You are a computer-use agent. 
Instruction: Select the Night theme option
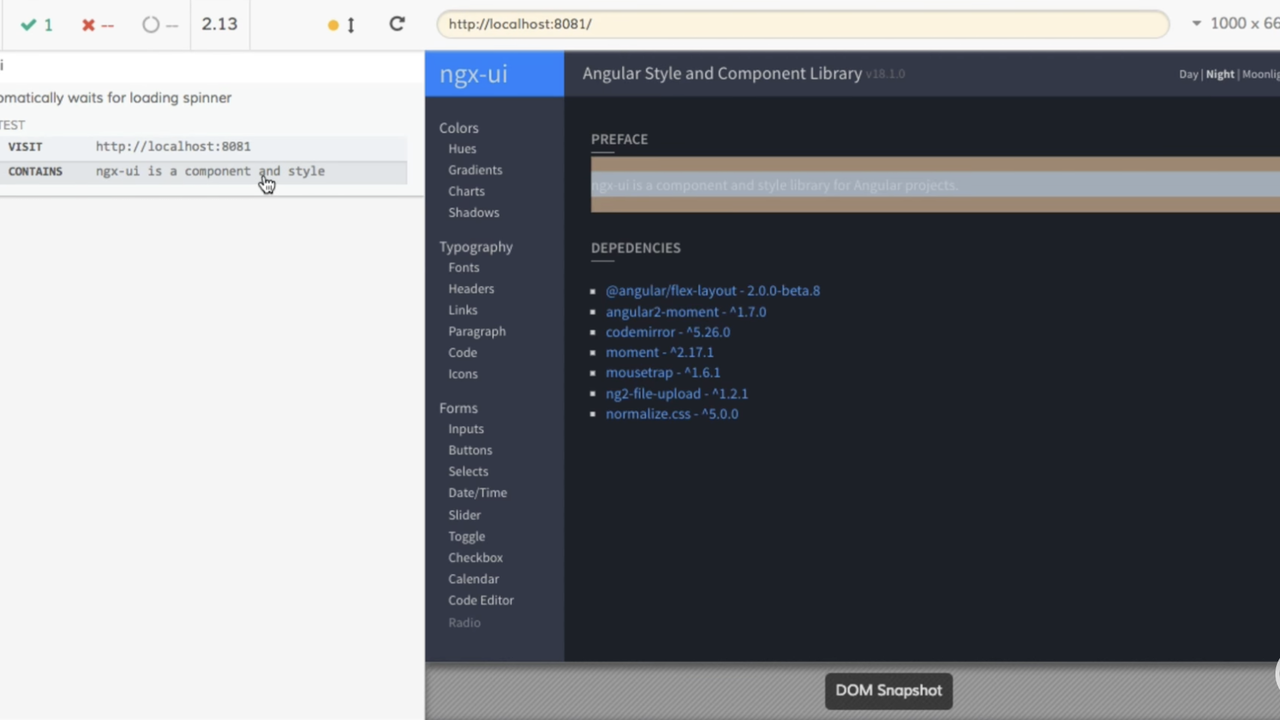tap(1219, 74)
